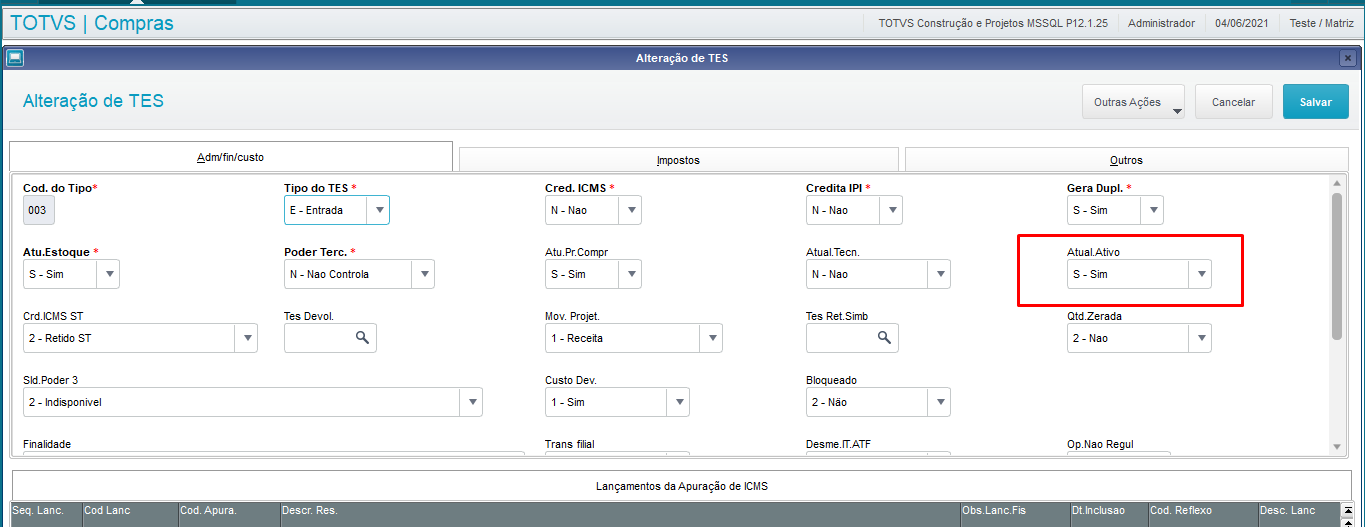The height and width of the screenshot is (527, 1365).
Task: Close the Alteração de TES window
Action: [x=1348, y=58]
